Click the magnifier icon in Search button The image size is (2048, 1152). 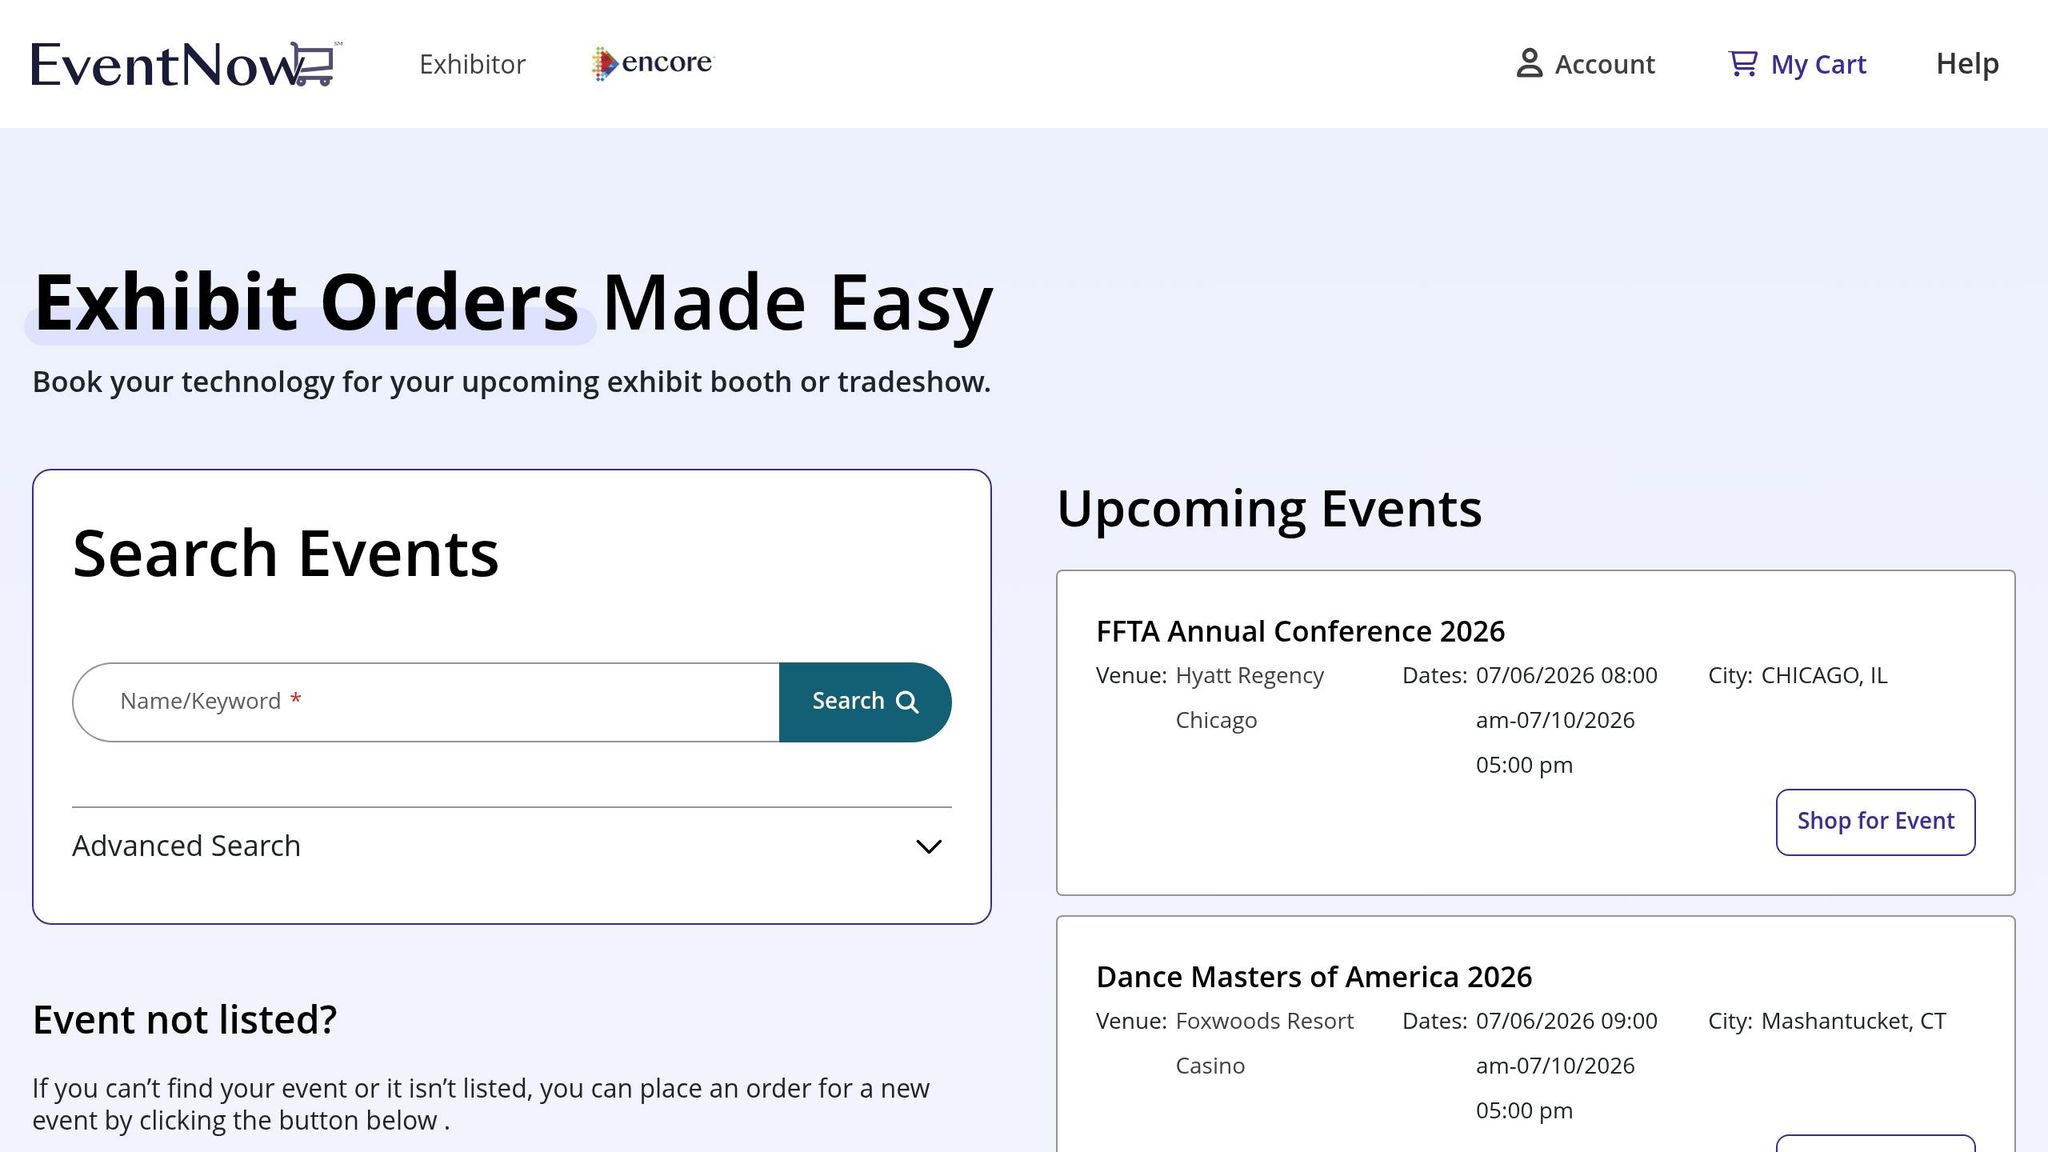click(x=907, y=702)
